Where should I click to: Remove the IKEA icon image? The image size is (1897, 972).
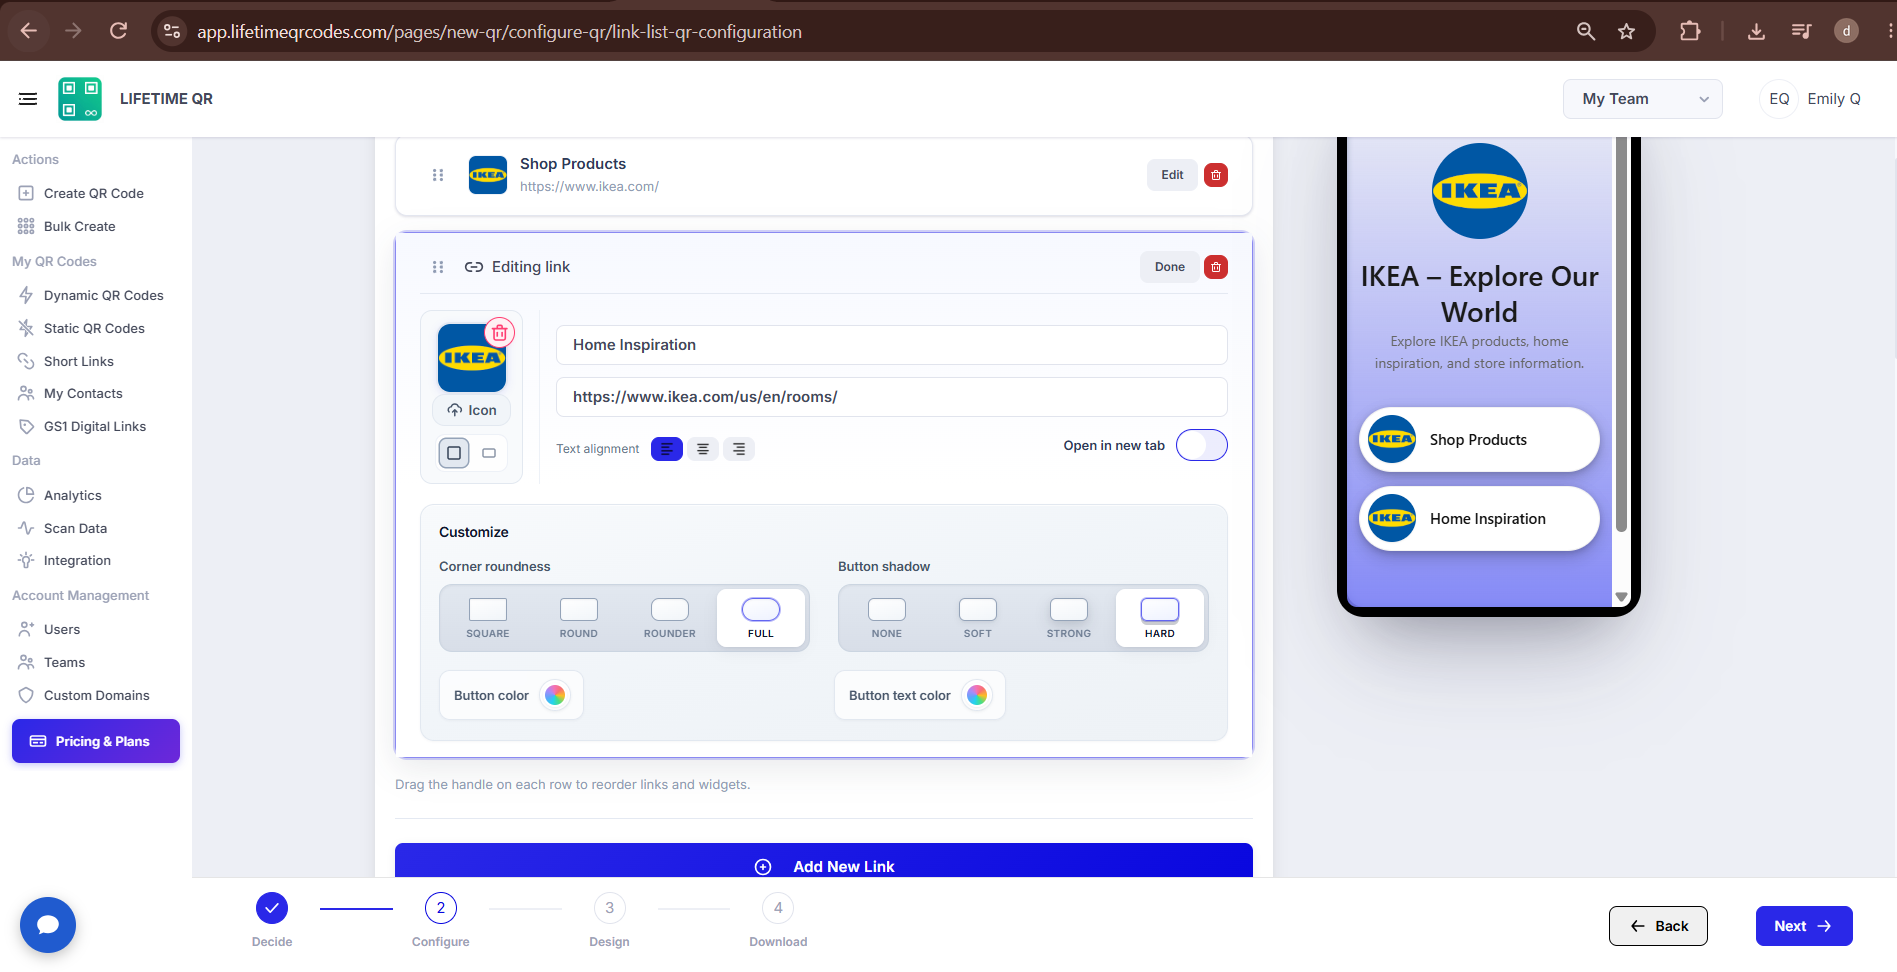click(x=500, y=332)
